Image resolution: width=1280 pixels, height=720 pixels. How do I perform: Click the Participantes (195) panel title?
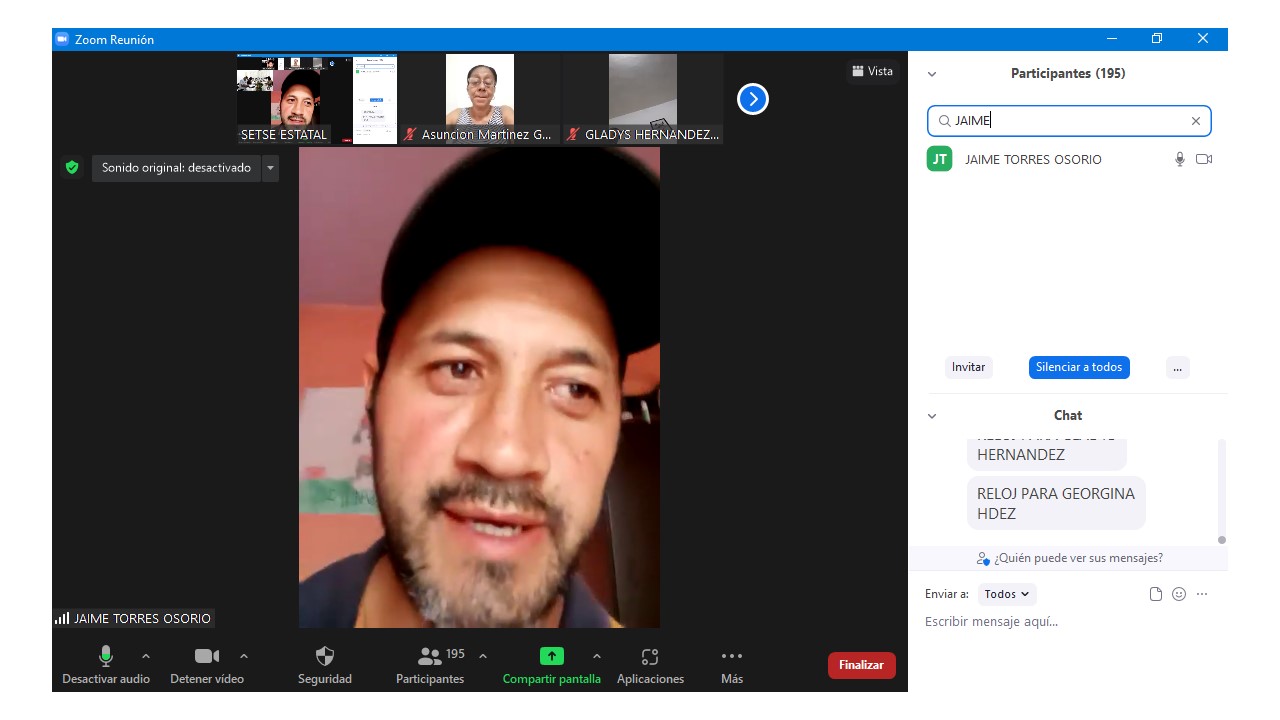pyautogui.click(x=1068, y=74)
